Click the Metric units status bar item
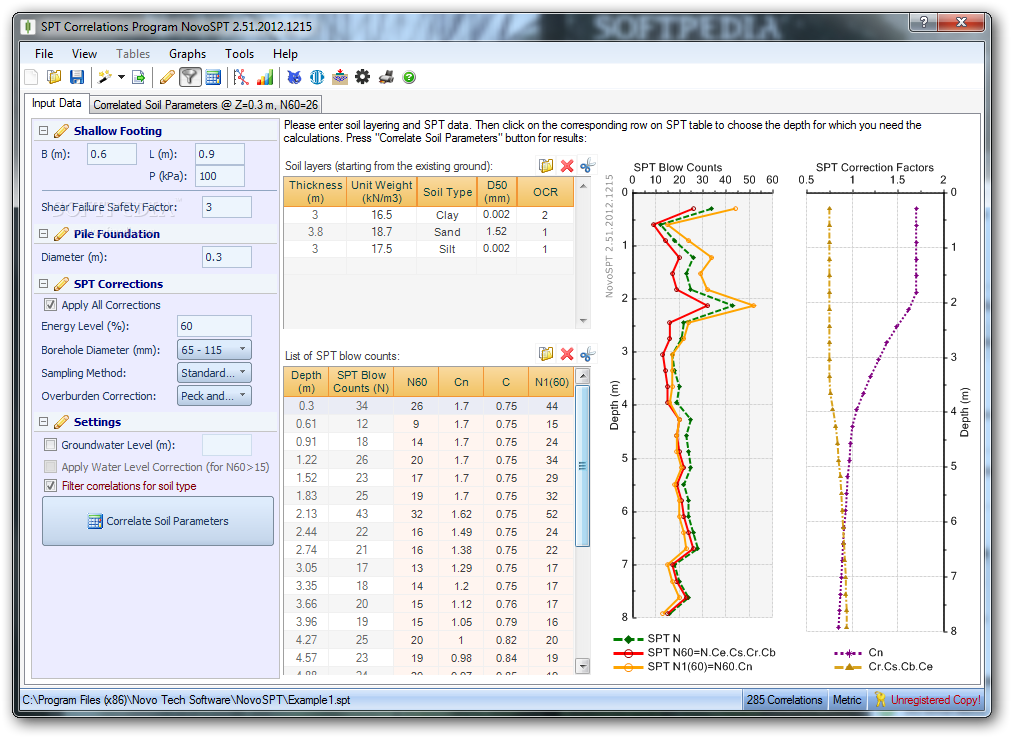 click(x=847, y=700)
